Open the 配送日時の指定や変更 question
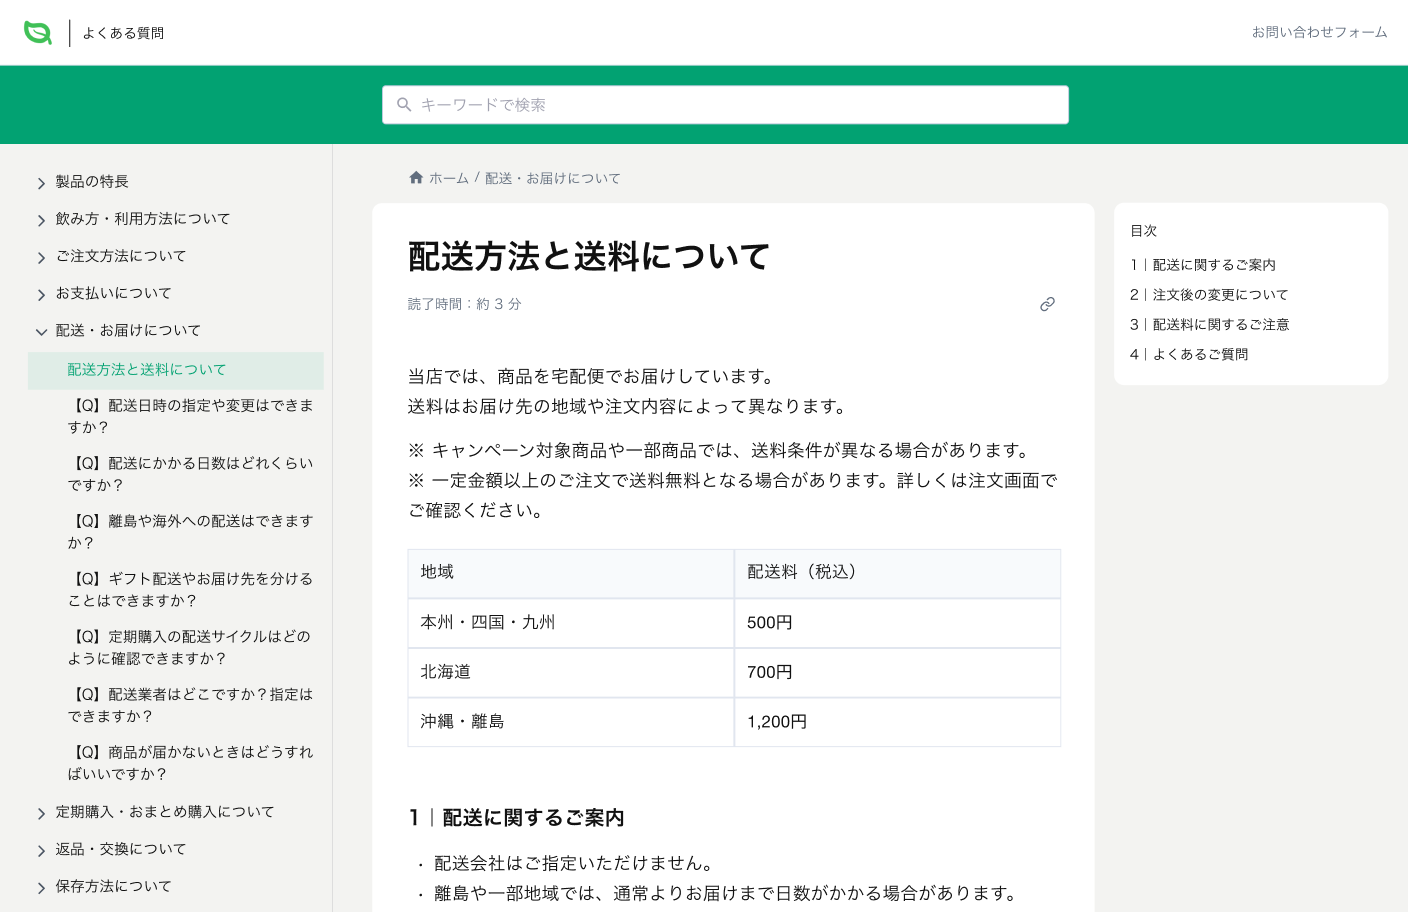 [189, 417]
